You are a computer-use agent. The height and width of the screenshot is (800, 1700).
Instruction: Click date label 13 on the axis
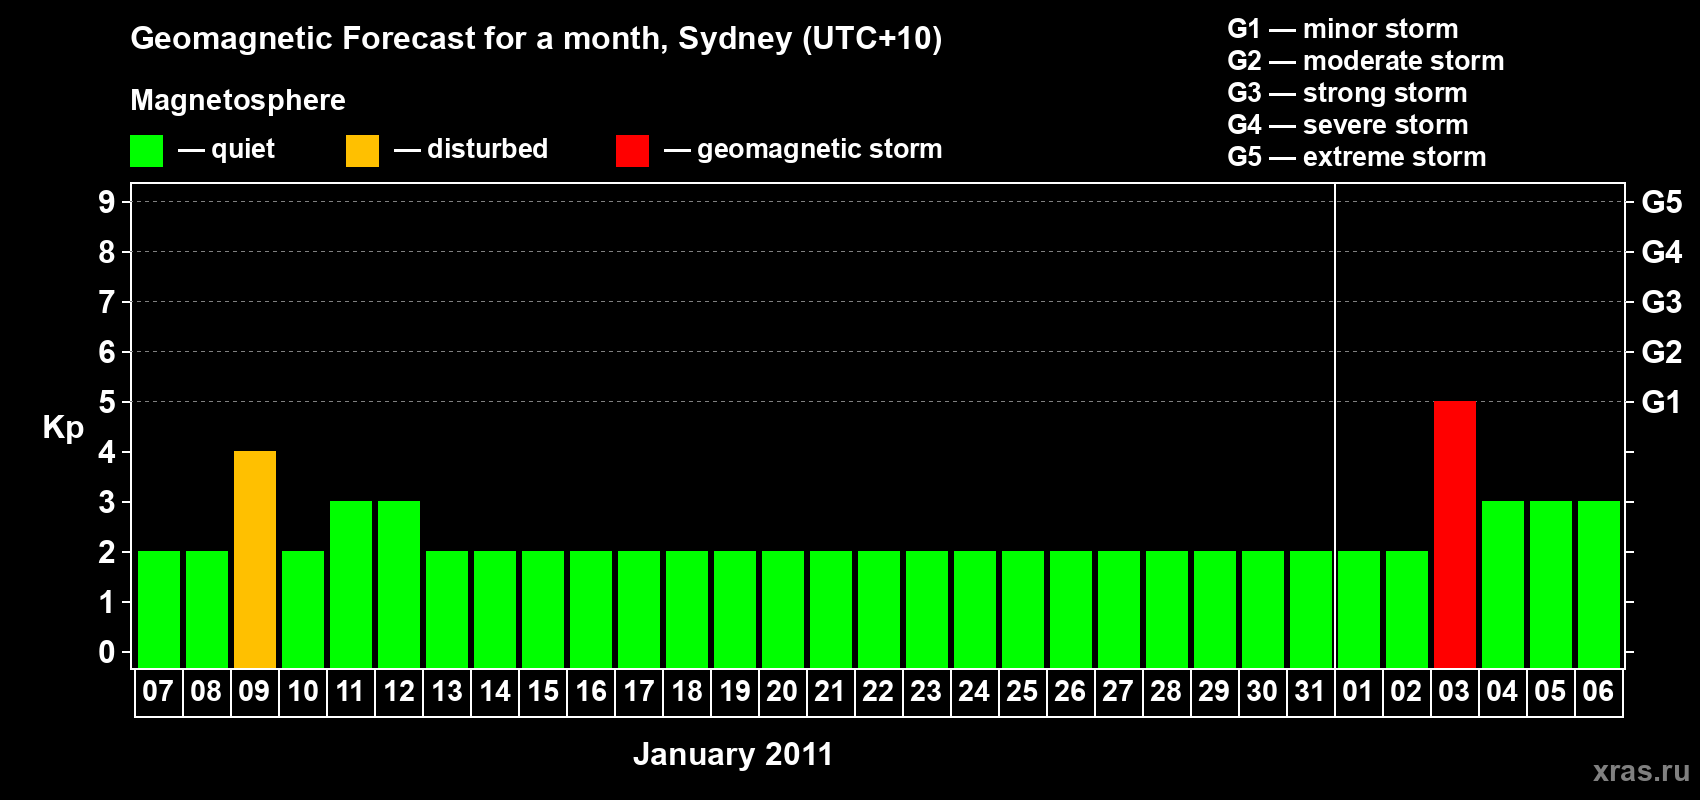tap(446, 691)
